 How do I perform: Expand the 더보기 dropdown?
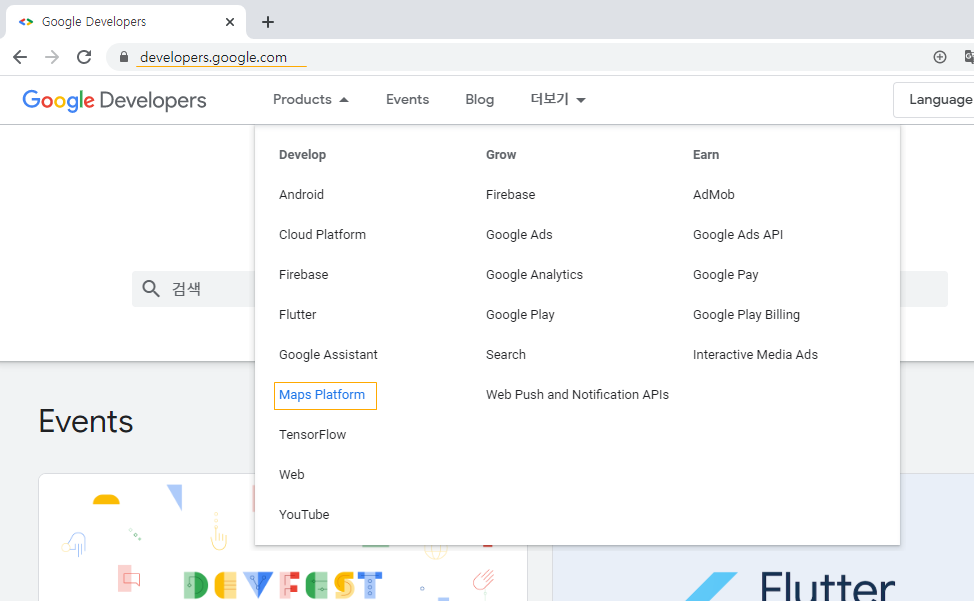pyautogui.click(x=558, y=99)
